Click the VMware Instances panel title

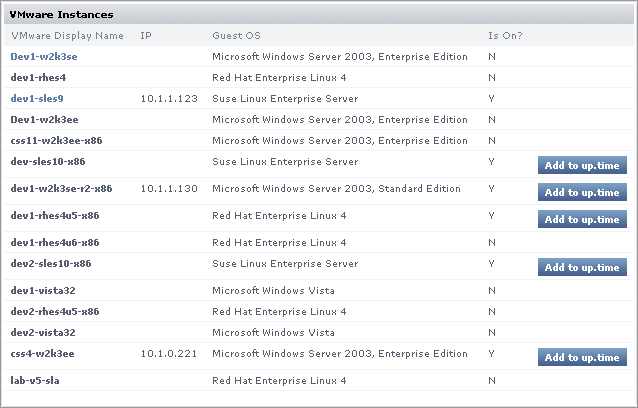pos(61,15)
